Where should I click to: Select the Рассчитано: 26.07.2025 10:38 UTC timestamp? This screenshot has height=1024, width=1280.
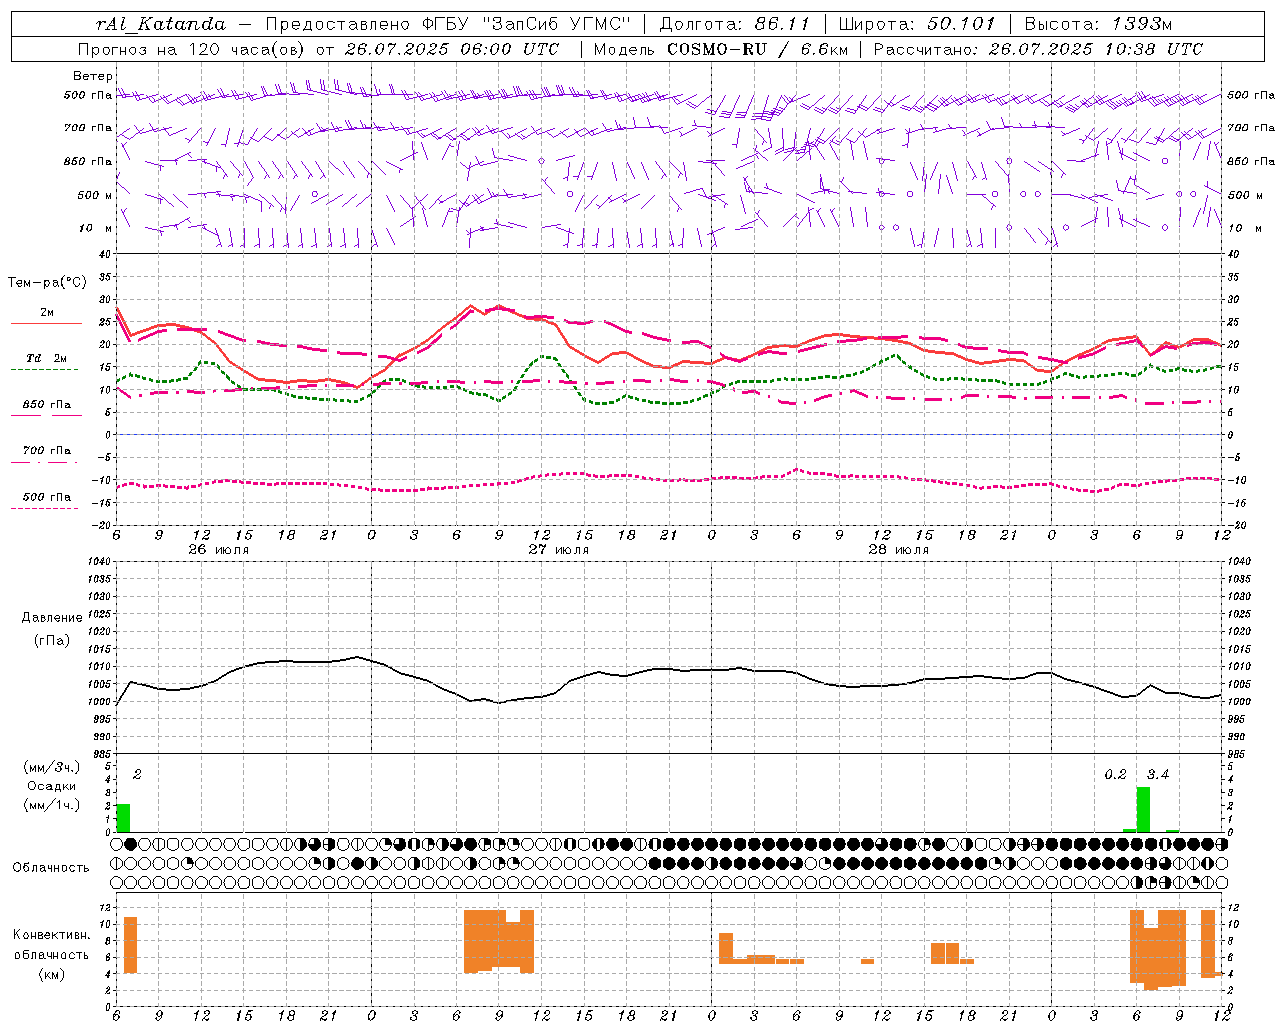[x=1038, y=49]
